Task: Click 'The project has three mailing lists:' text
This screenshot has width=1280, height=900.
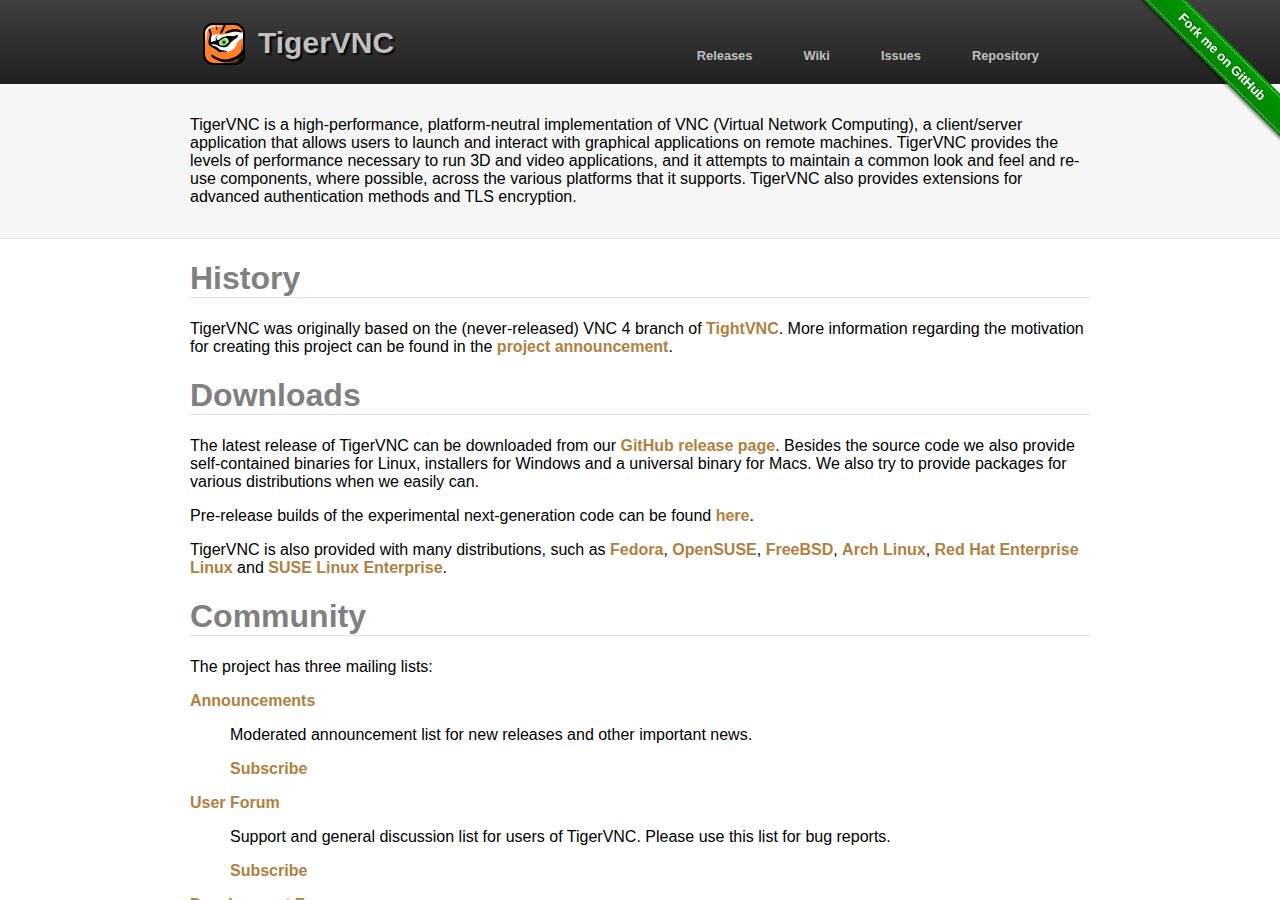Action: [311, 666]
